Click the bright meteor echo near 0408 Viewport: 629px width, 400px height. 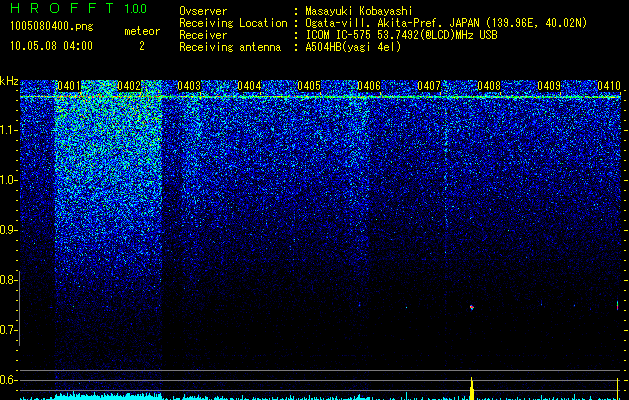tap(472, 307)
